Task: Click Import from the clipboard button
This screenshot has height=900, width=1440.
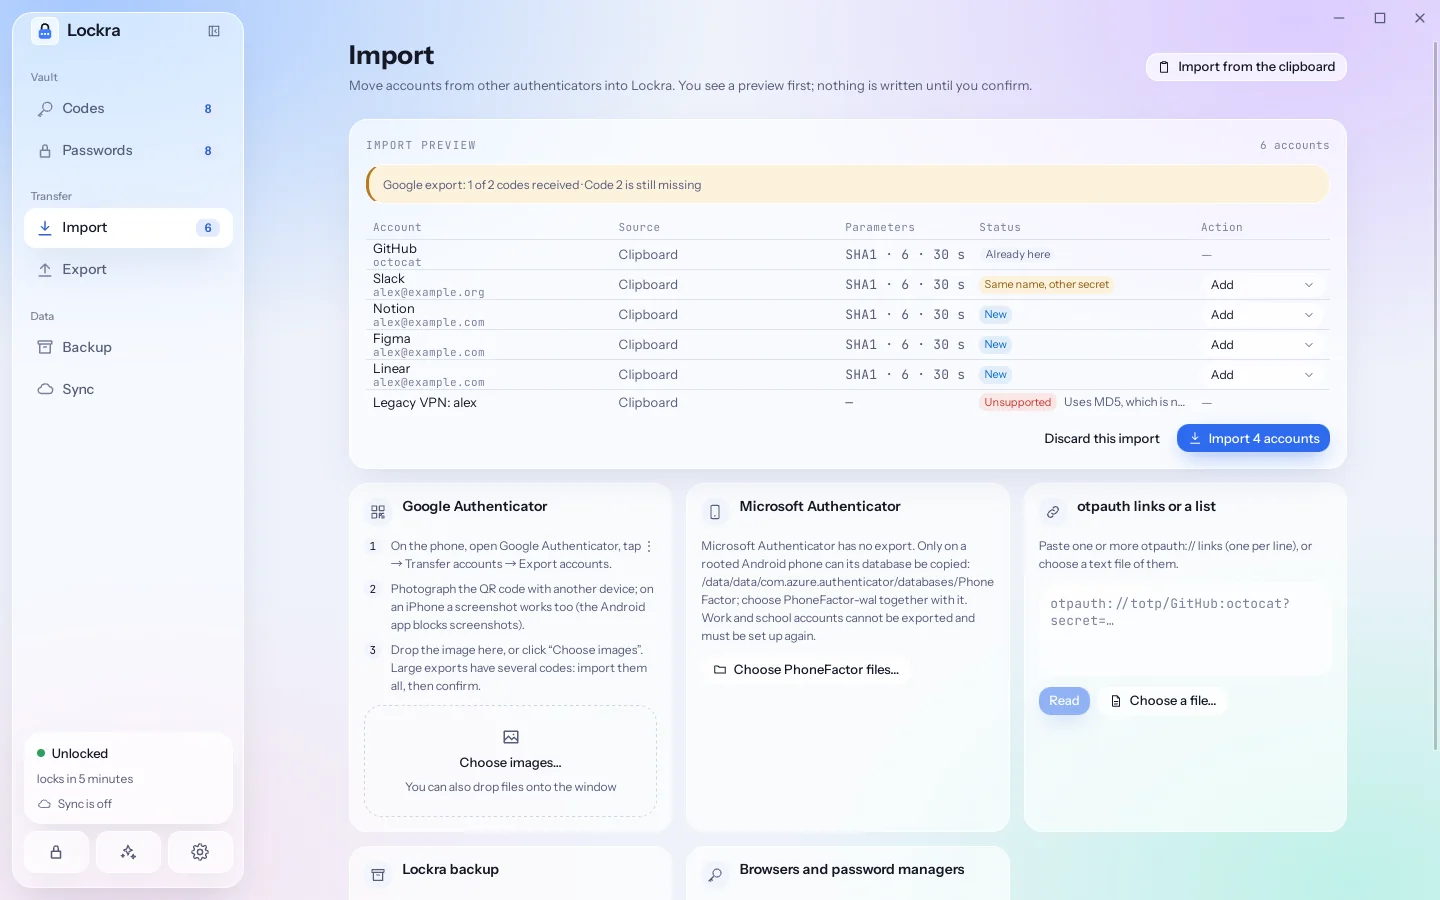Action: tap(1246, 67)
